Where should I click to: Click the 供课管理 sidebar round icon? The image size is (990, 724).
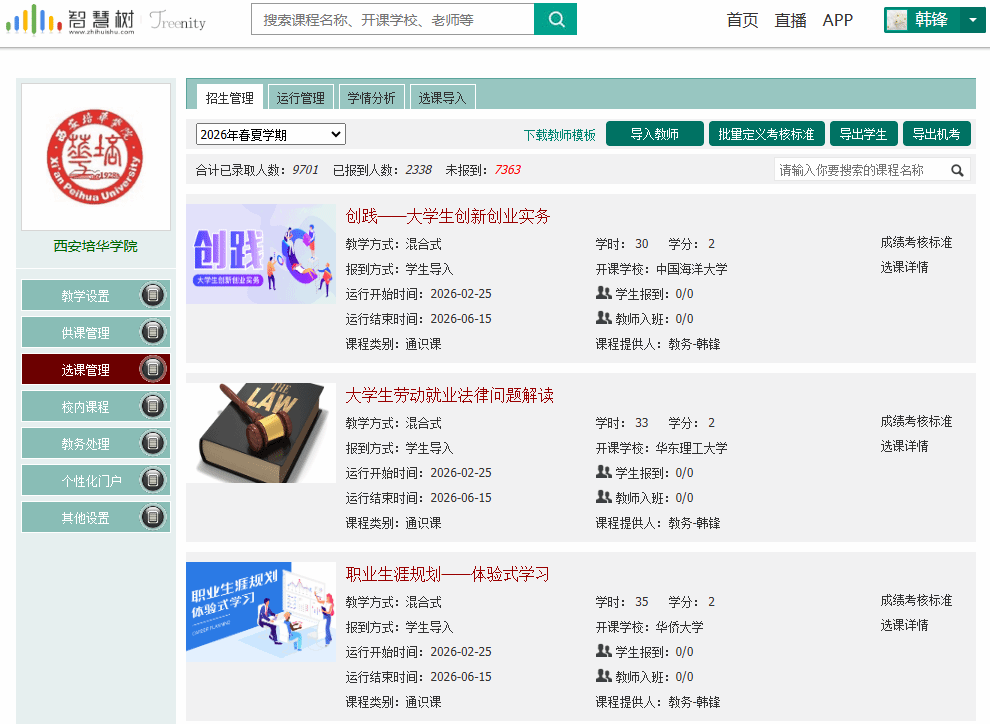[x=152, y=332]
